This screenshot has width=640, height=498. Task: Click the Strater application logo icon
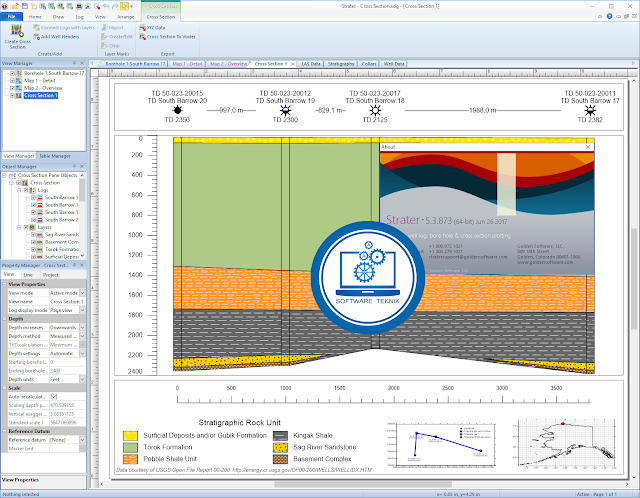pyautogui.click(x=4, y=6)
